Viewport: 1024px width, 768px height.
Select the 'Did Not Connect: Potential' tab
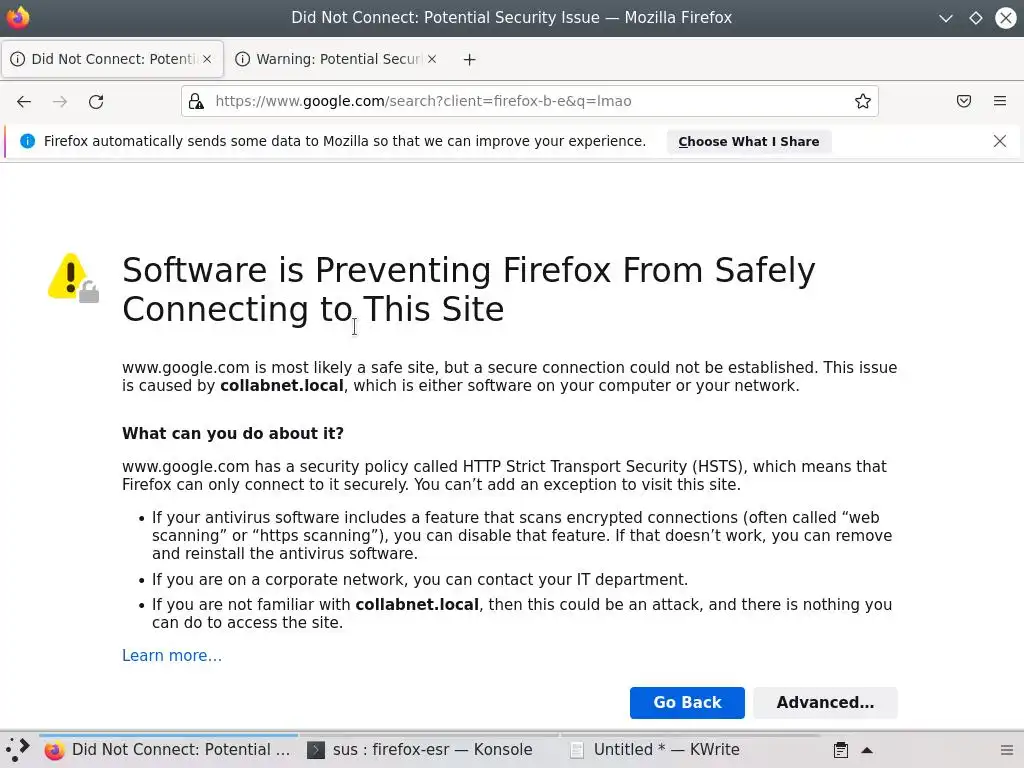[112, 59]
